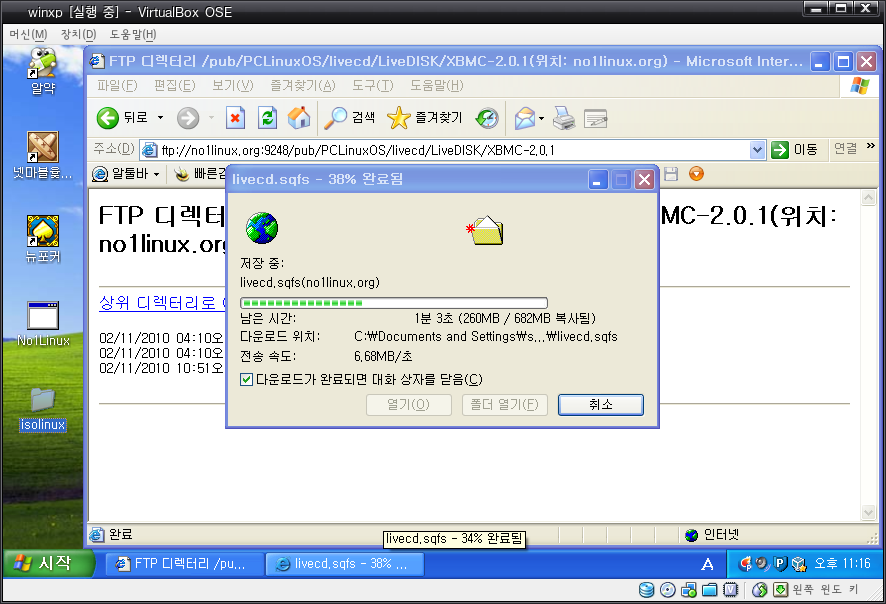The image size is (886, 604).
Task: Expand the Mail button dropdown arrow
Action: click(x=541, y=118)
